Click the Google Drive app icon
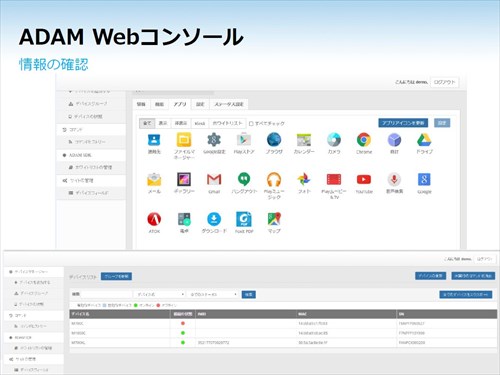This screenshot has width=500, height=375. [424, 140]
